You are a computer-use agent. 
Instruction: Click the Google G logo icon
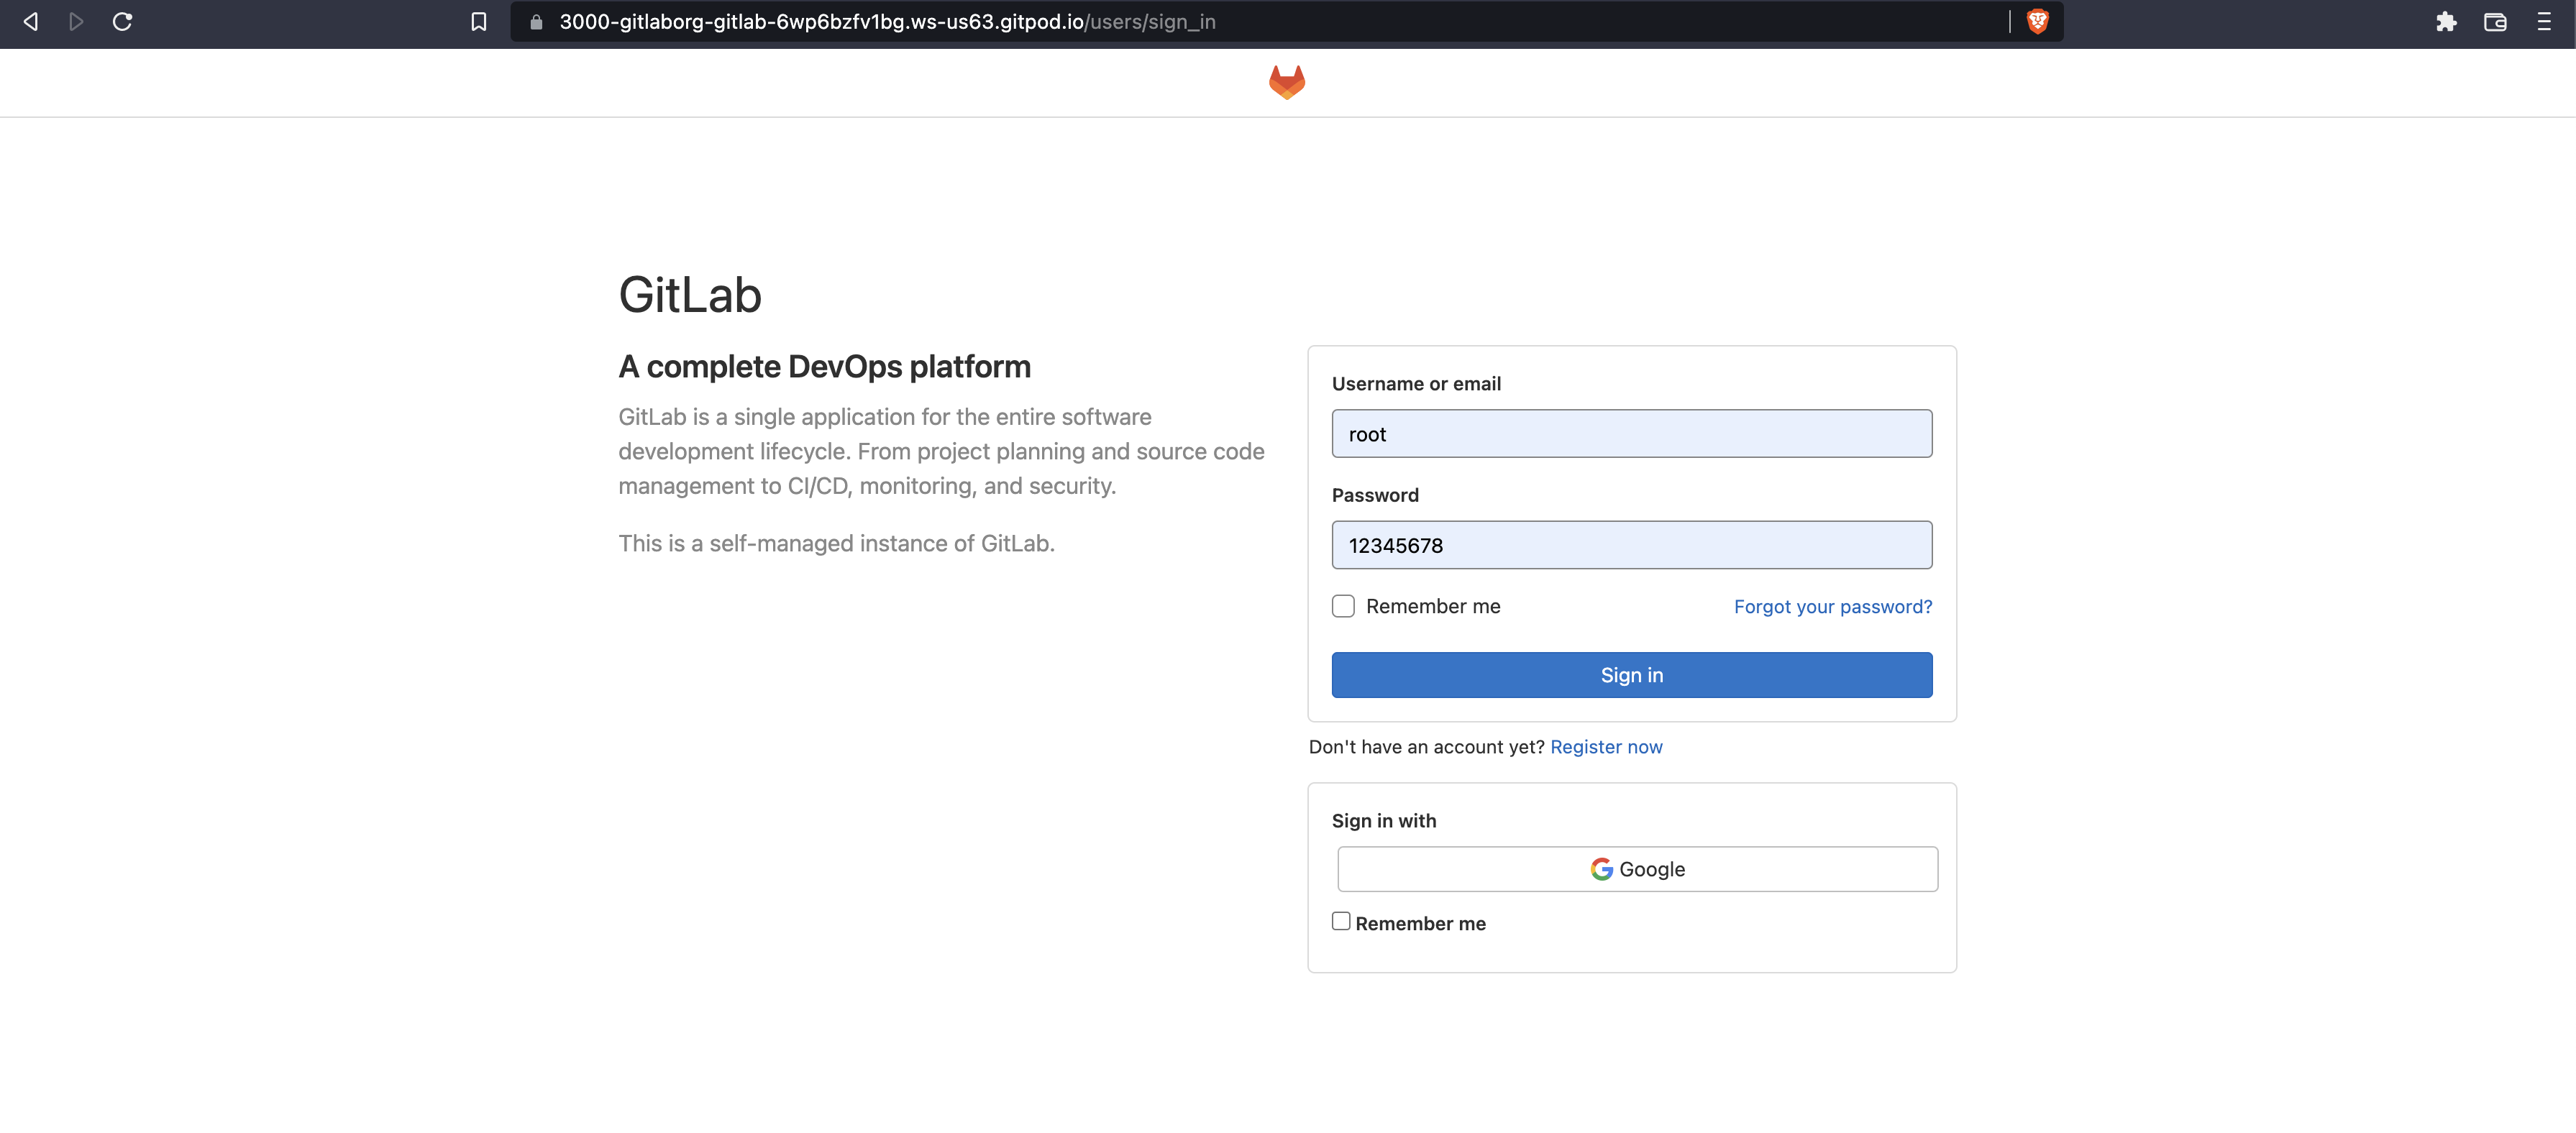tap(1601, 869)
